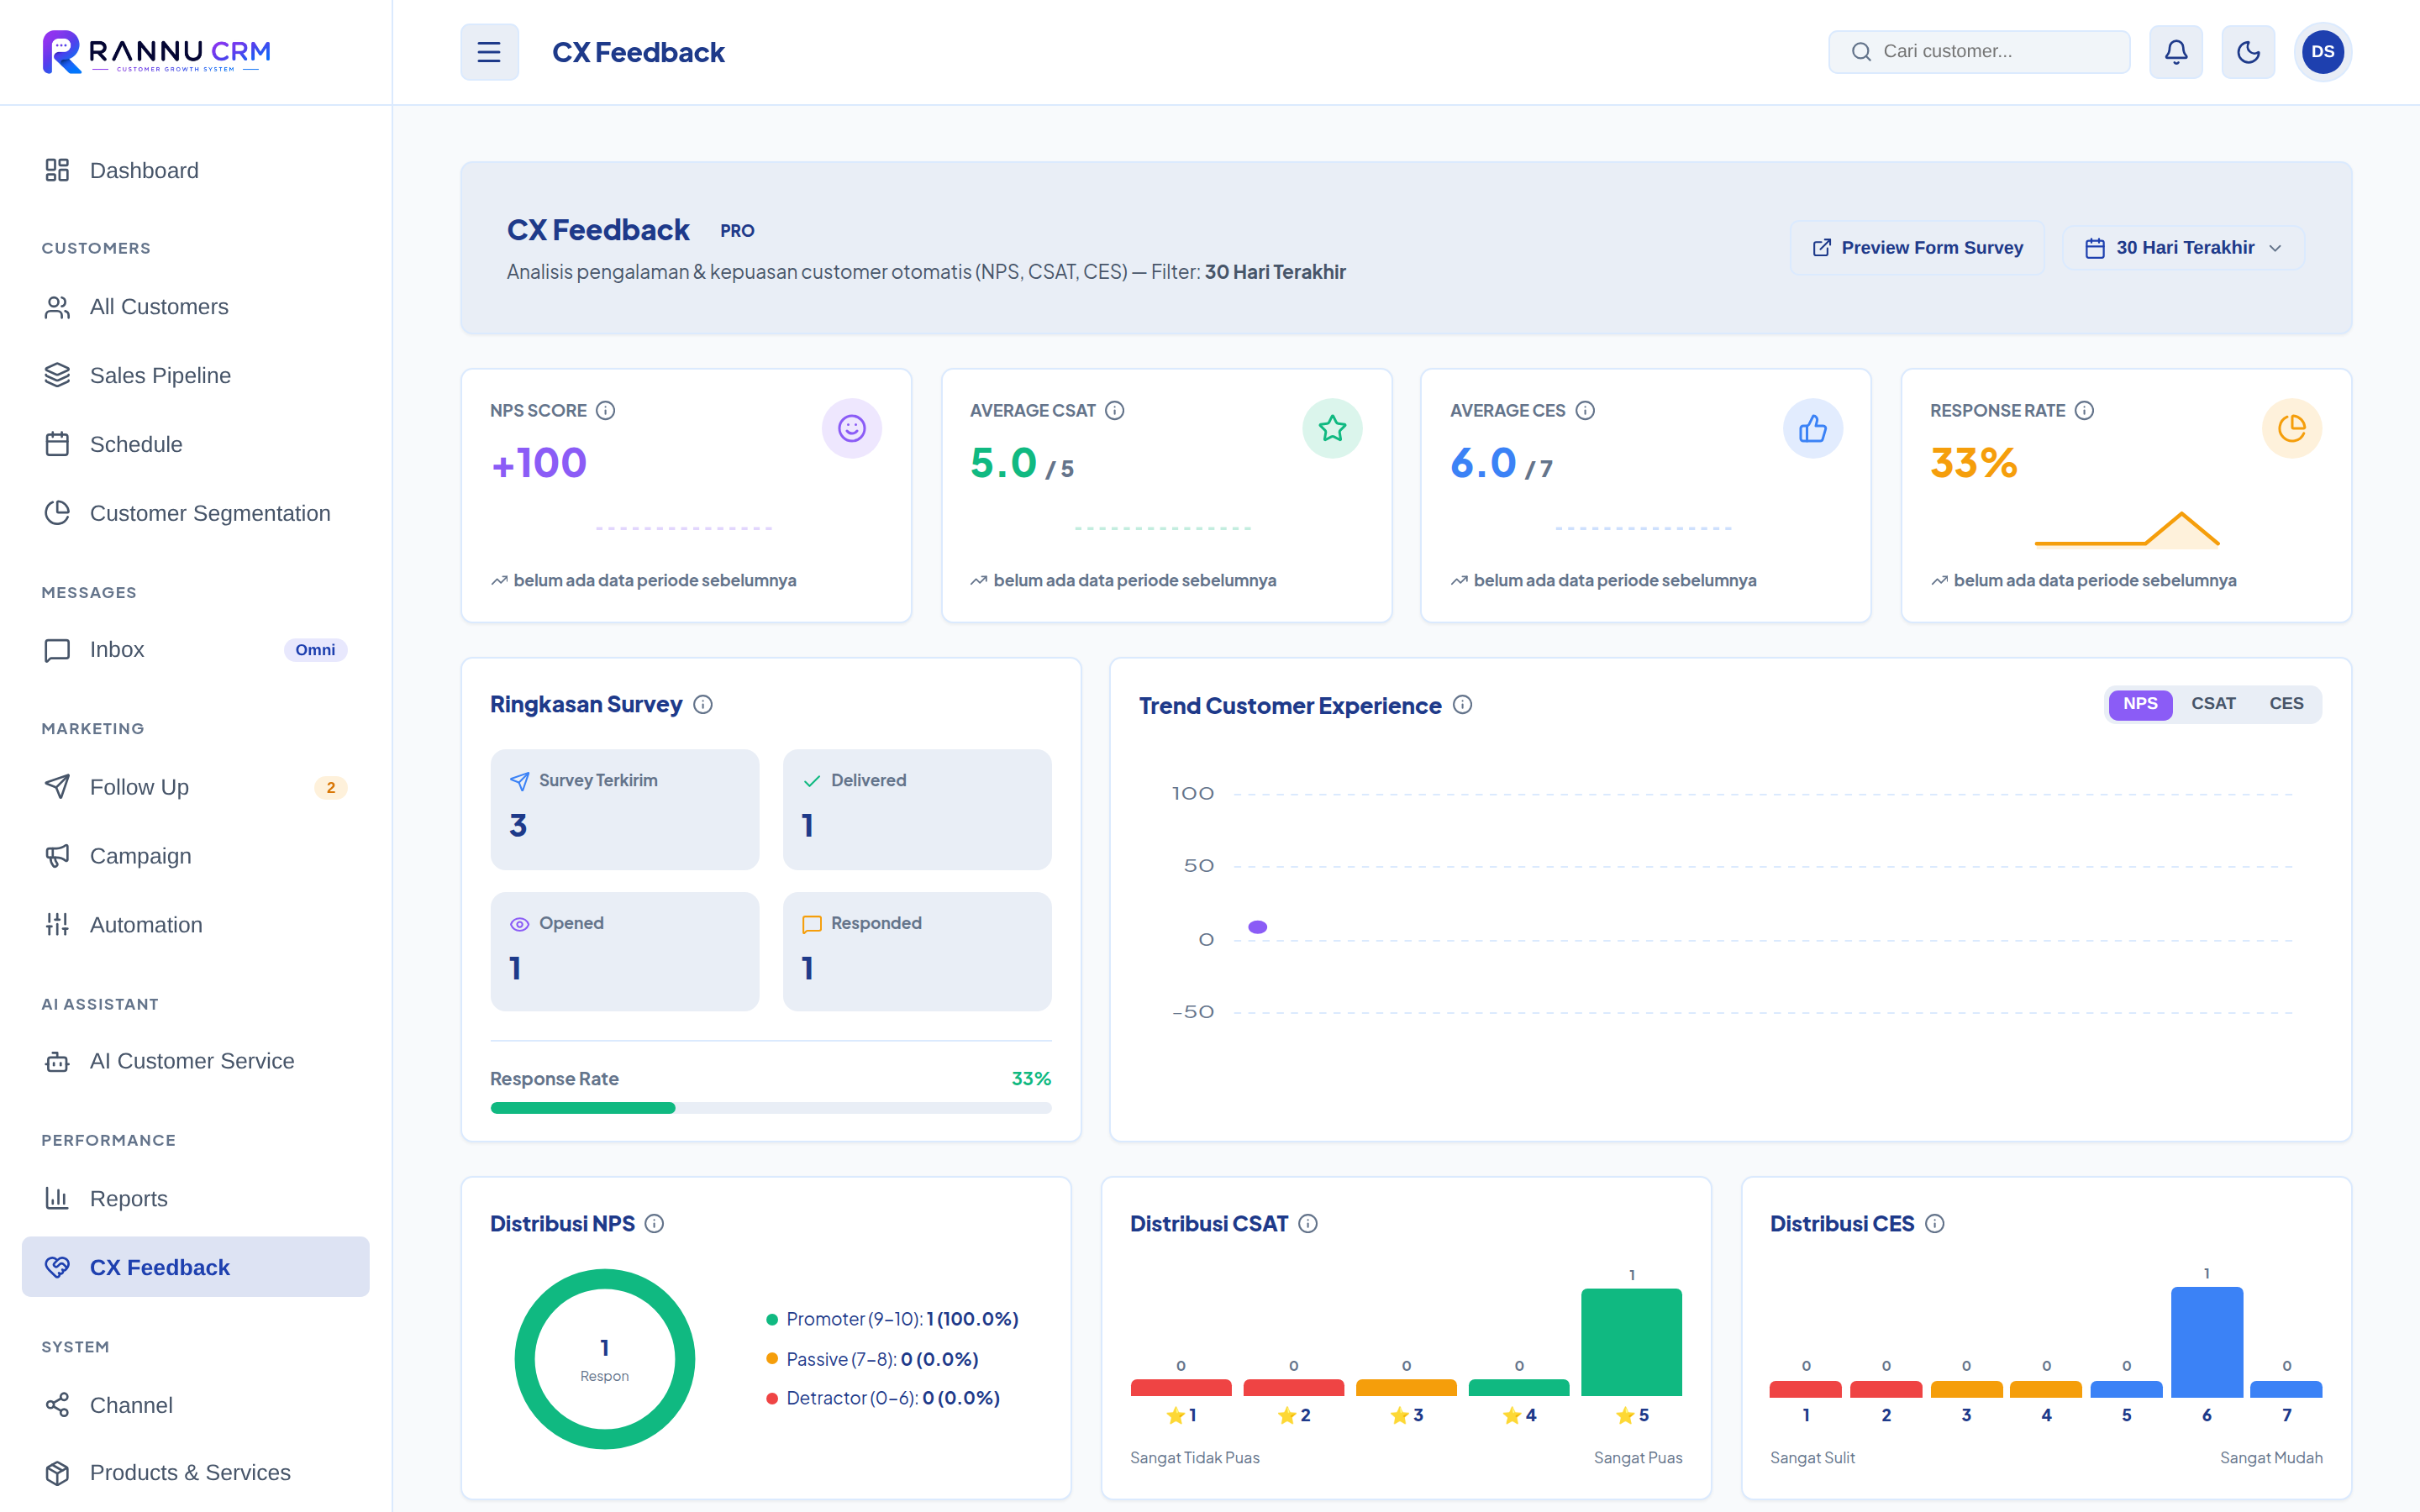Open Sales Pipeline in the sidebar
Image resolution: width=2420 pixels, height=1512 pixels.
196,376
